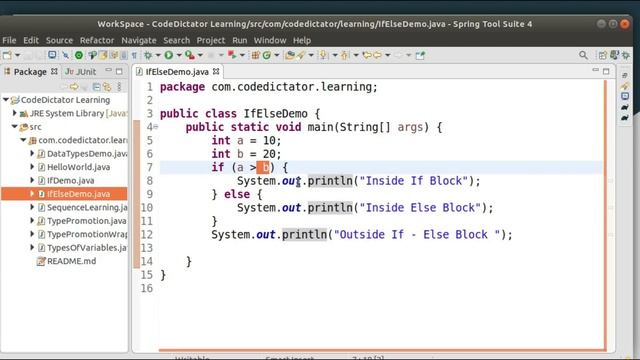Click the Coverage run icon
The image size is (640, 360).
190,55
